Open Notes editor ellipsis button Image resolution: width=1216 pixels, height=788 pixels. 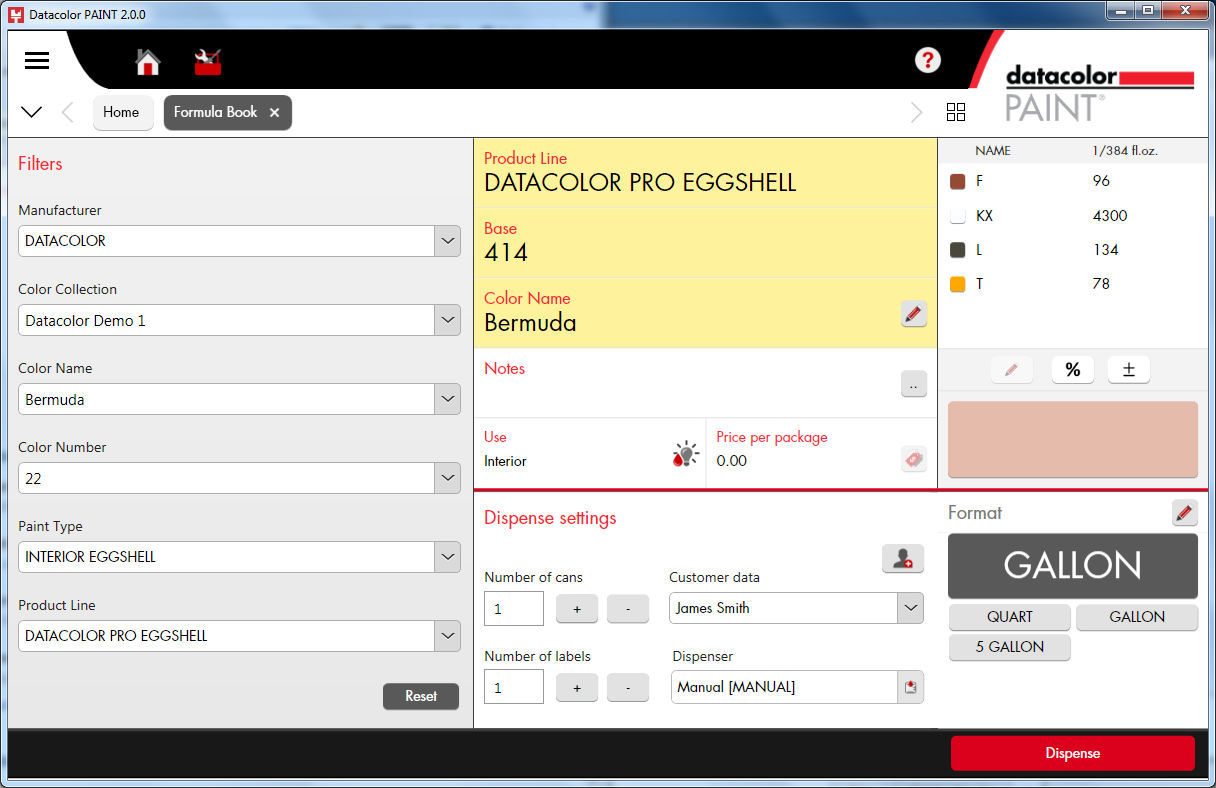coord(914,384)
